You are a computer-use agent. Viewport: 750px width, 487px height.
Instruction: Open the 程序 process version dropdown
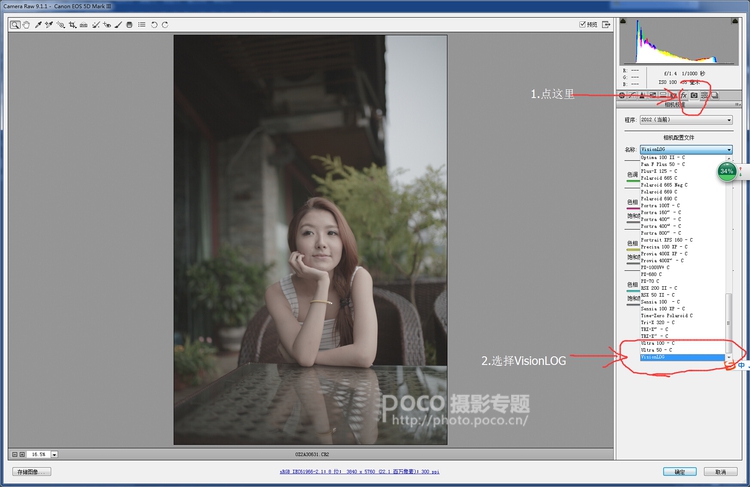[686, 120]
